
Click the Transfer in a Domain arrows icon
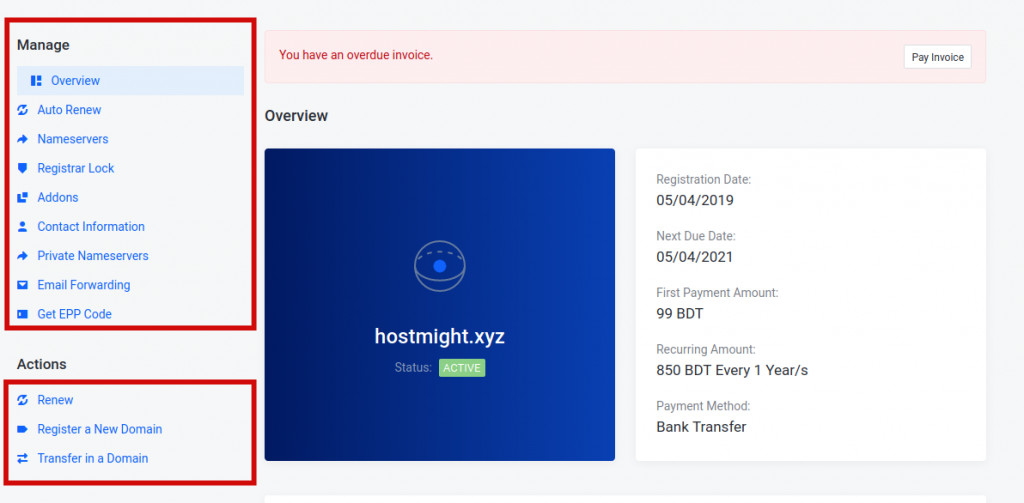pos(23,459)
